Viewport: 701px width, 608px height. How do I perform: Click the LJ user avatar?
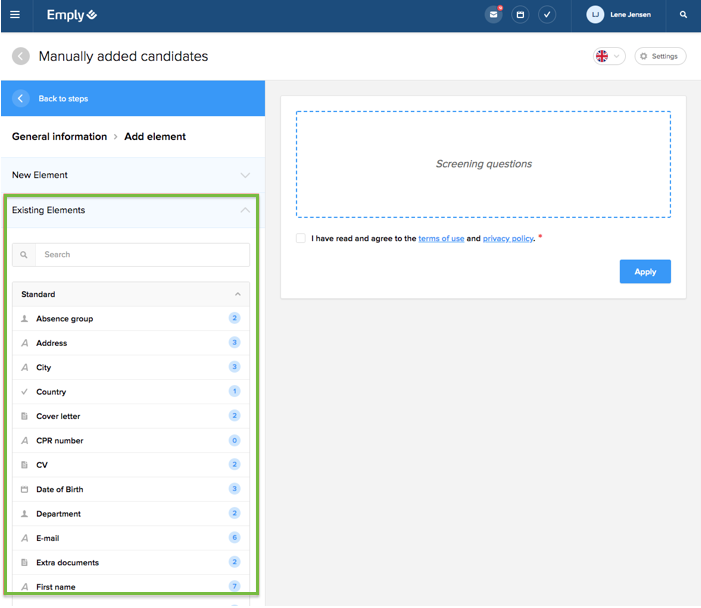(x=595, y=15)
